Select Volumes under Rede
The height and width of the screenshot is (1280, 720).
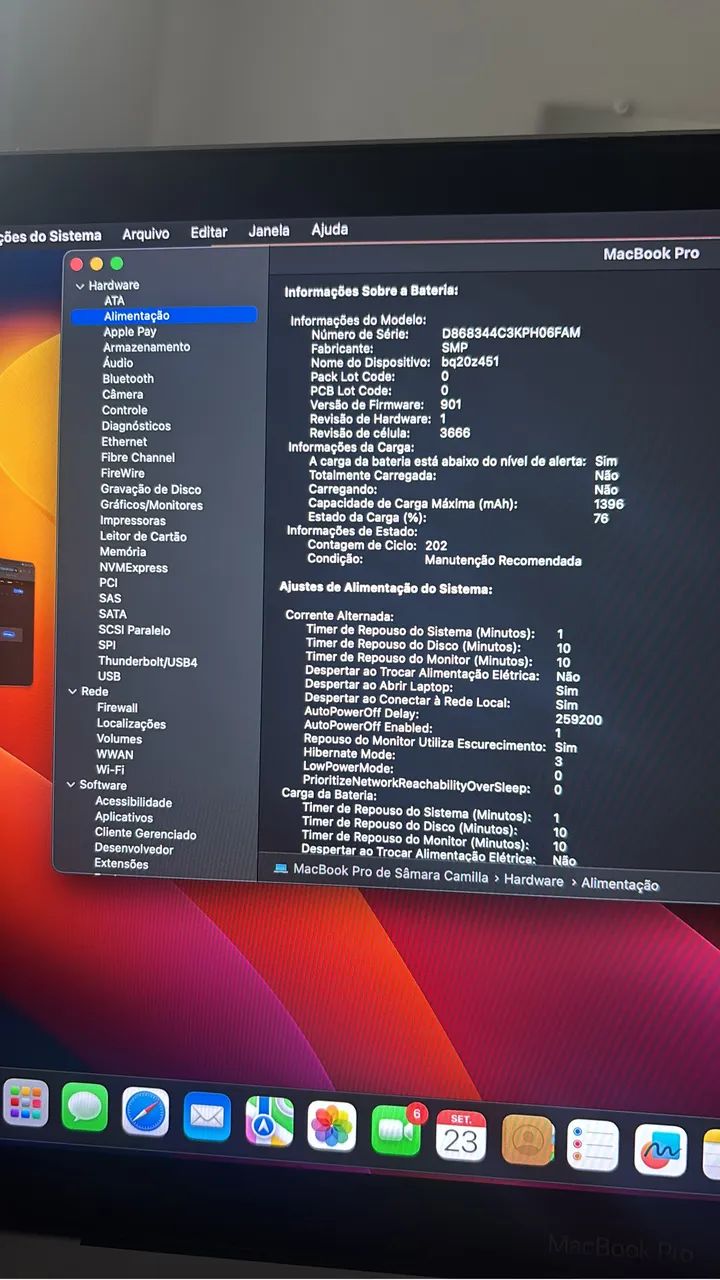[119, 739]
